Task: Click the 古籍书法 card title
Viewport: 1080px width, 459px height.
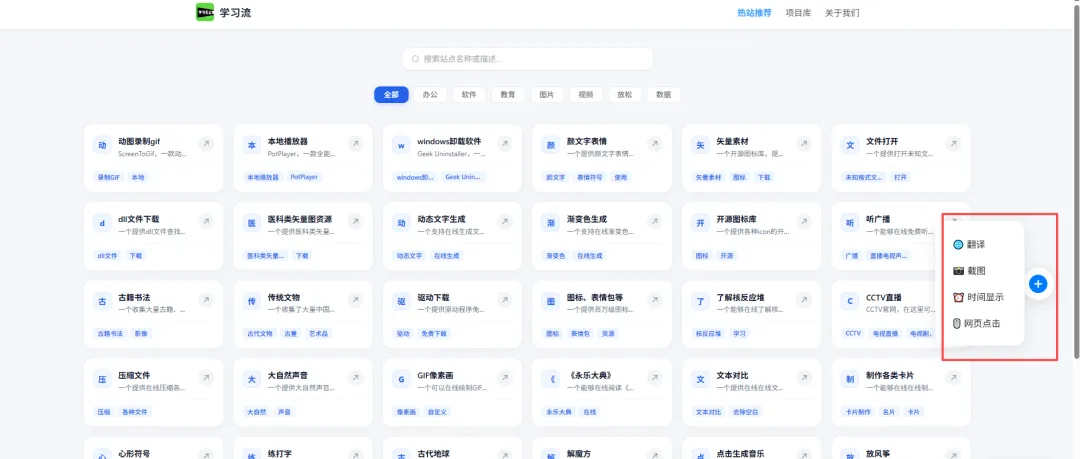Action: [x=134, y=297]
